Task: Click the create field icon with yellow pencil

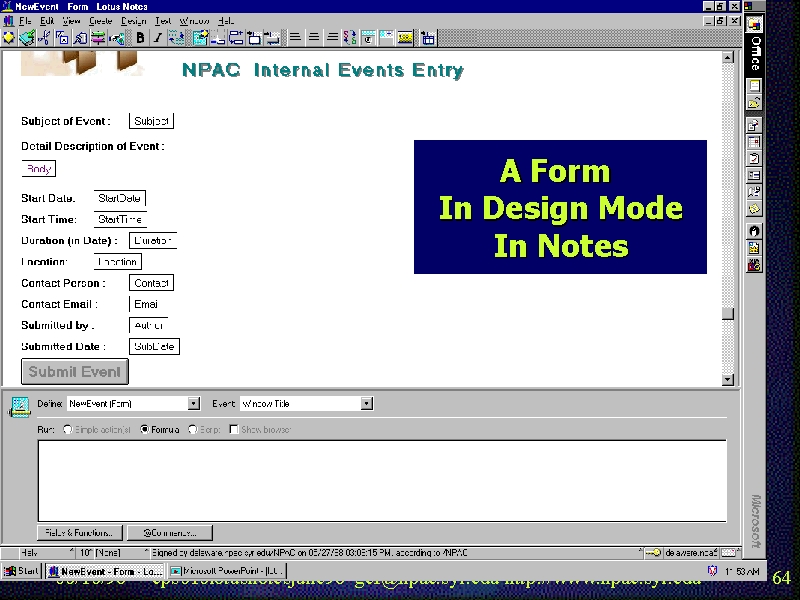Action: pyautogui.click(x=200, y=38)
